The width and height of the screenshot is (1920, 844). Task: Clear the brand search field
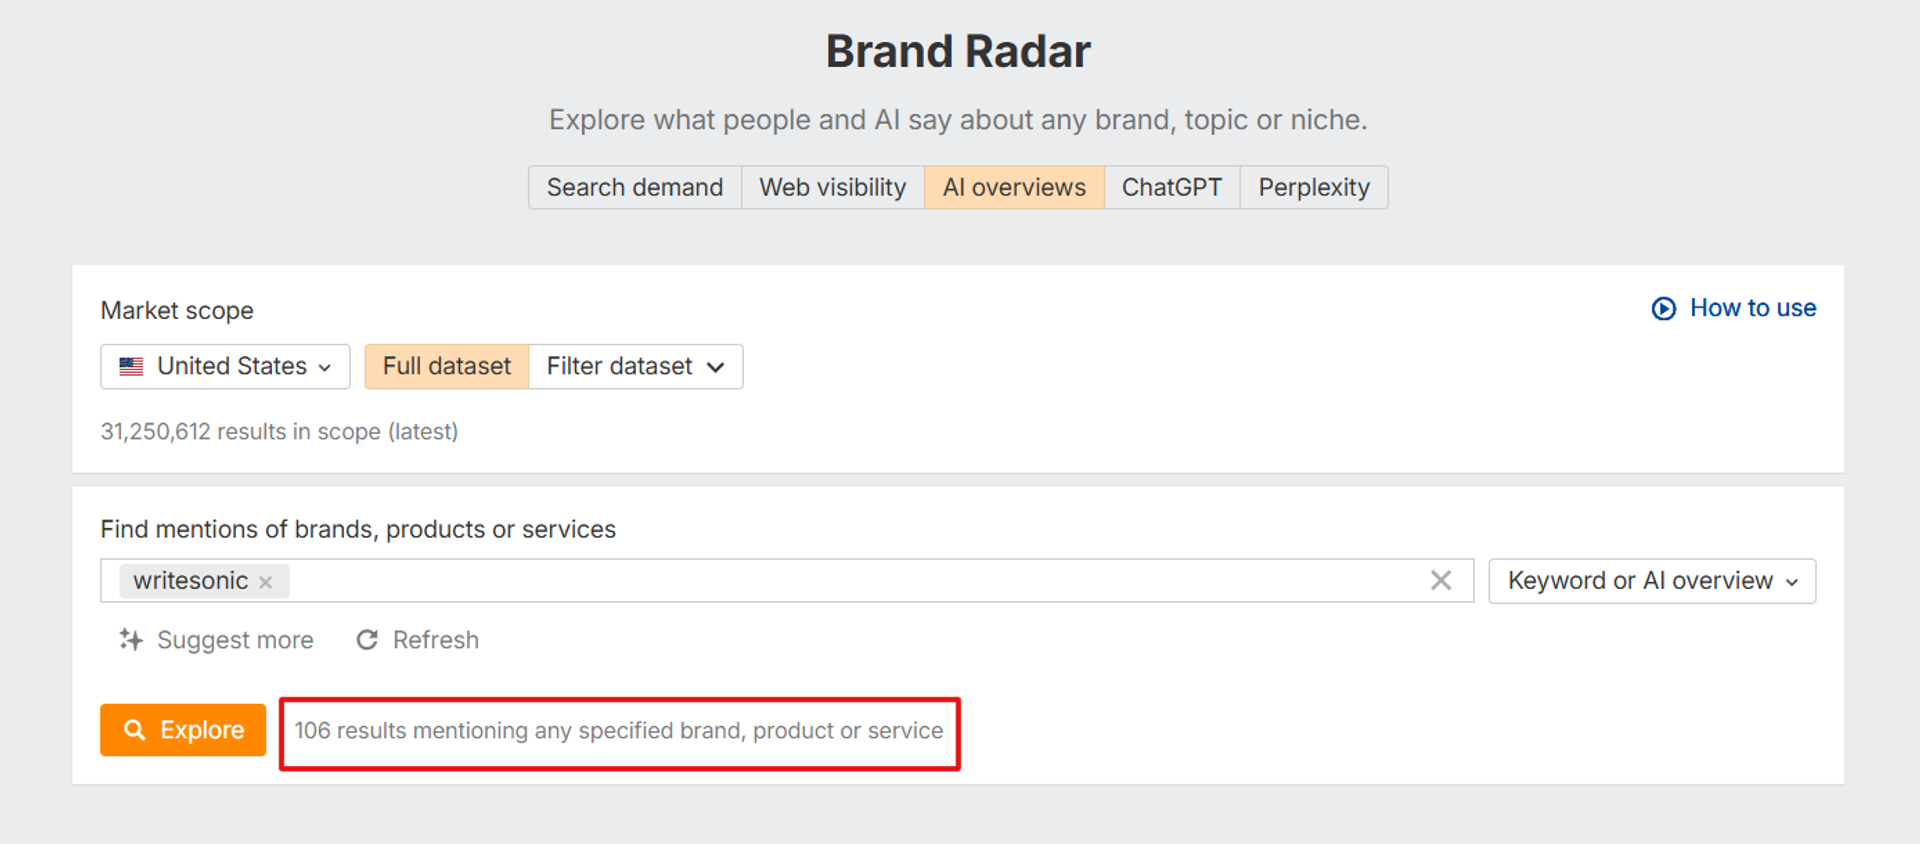click(x=1441, y=580)
